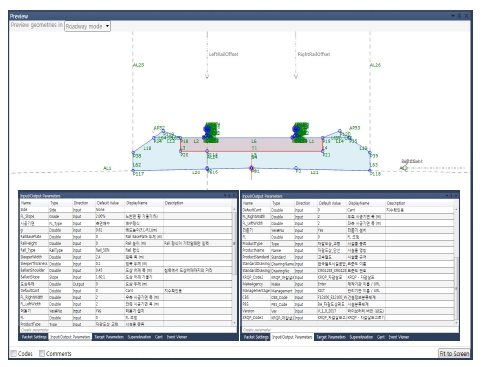
Task: Sort by Name column in left panel
Action: 34,203
